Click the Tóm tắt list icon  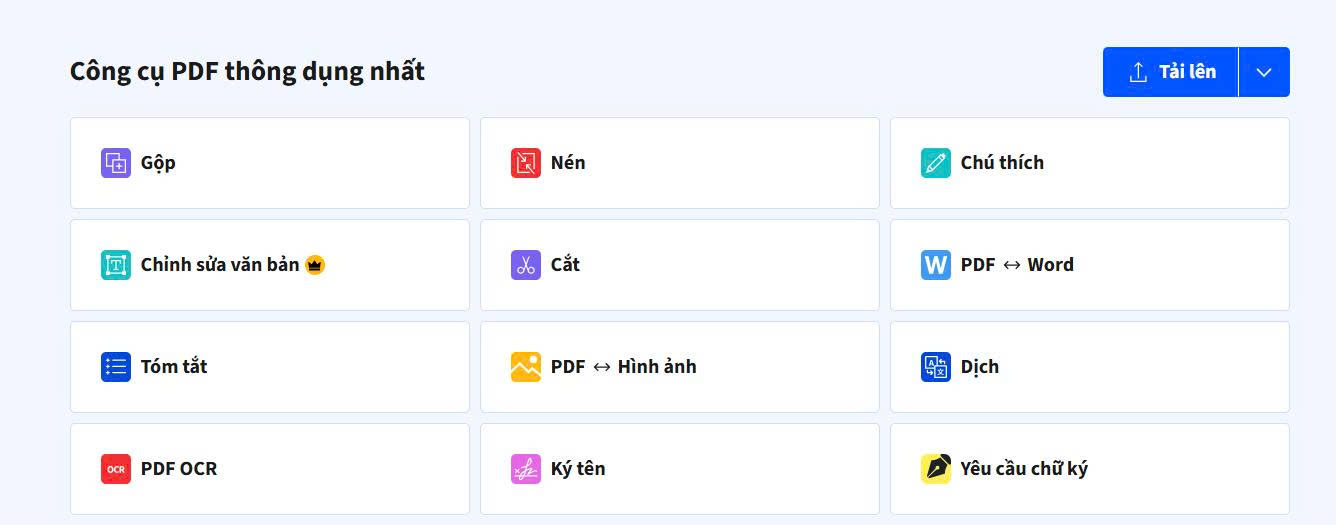point(116,367)
